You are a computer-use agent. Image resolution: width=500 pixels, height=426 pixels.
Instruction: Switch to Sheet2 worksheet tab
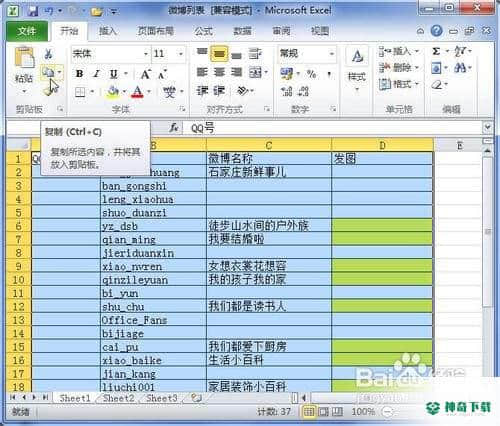click(119, 398)
